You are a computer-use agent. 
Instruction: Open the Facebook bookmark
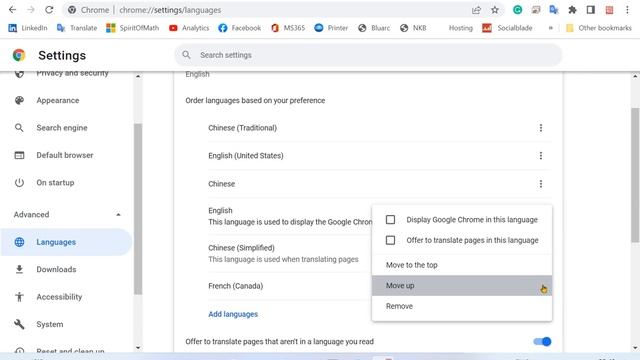[240, 28]
